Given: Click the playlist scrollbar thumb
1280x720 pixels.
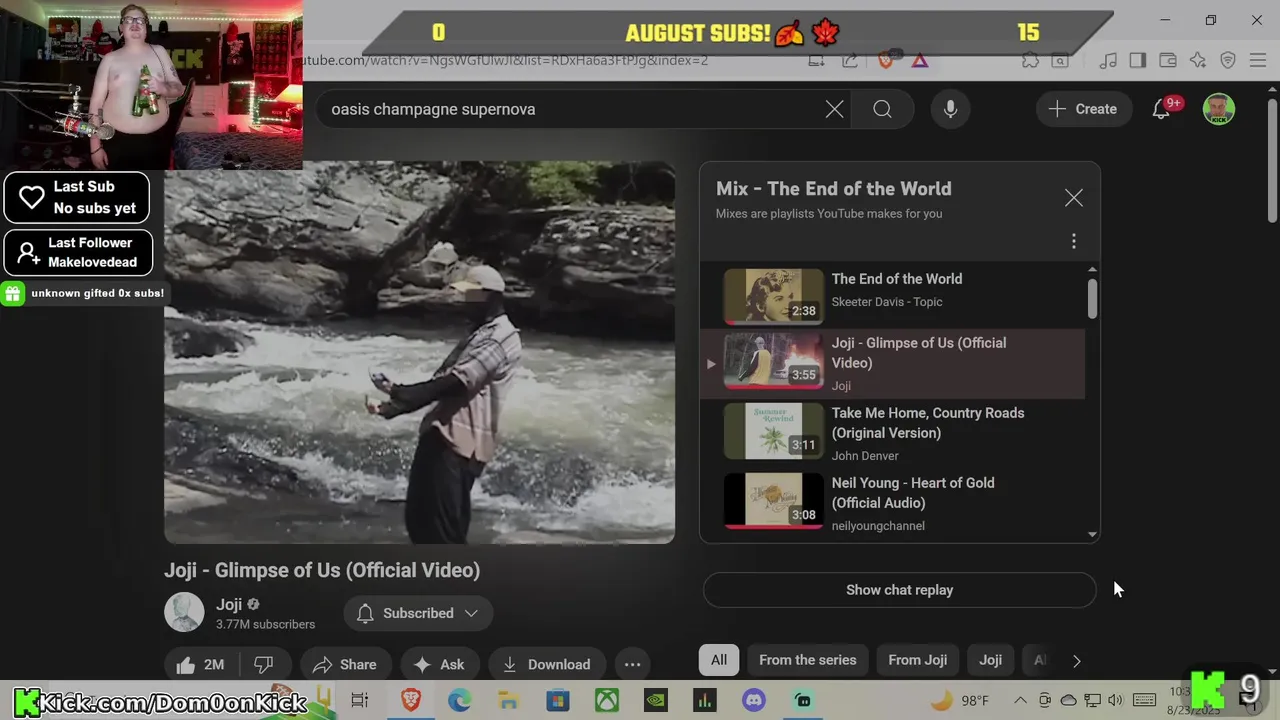Looking at the screenshot, I should click(1092, 298).
